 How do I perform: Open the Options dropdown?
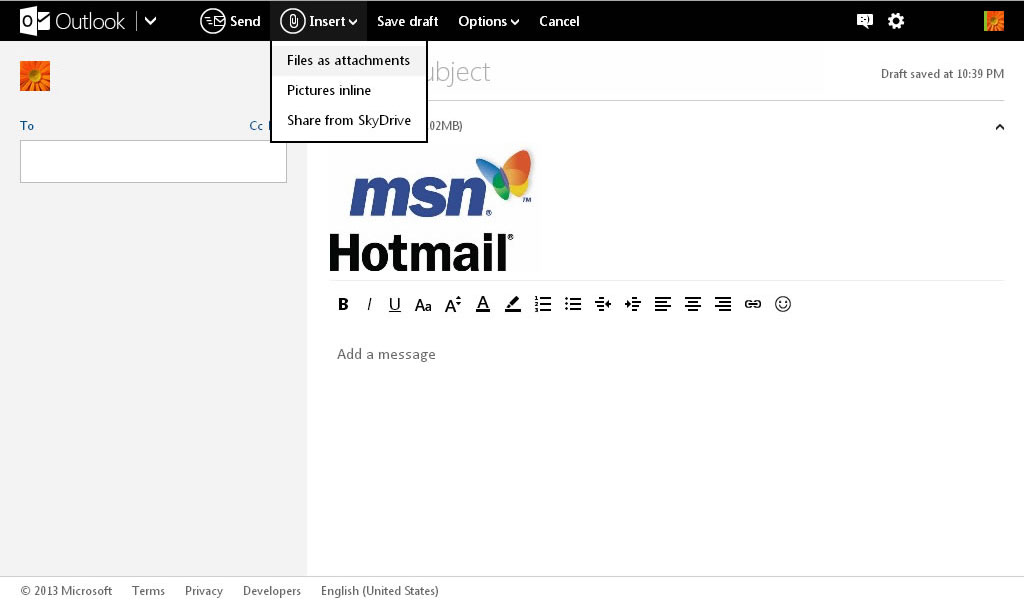click(488, 21)
